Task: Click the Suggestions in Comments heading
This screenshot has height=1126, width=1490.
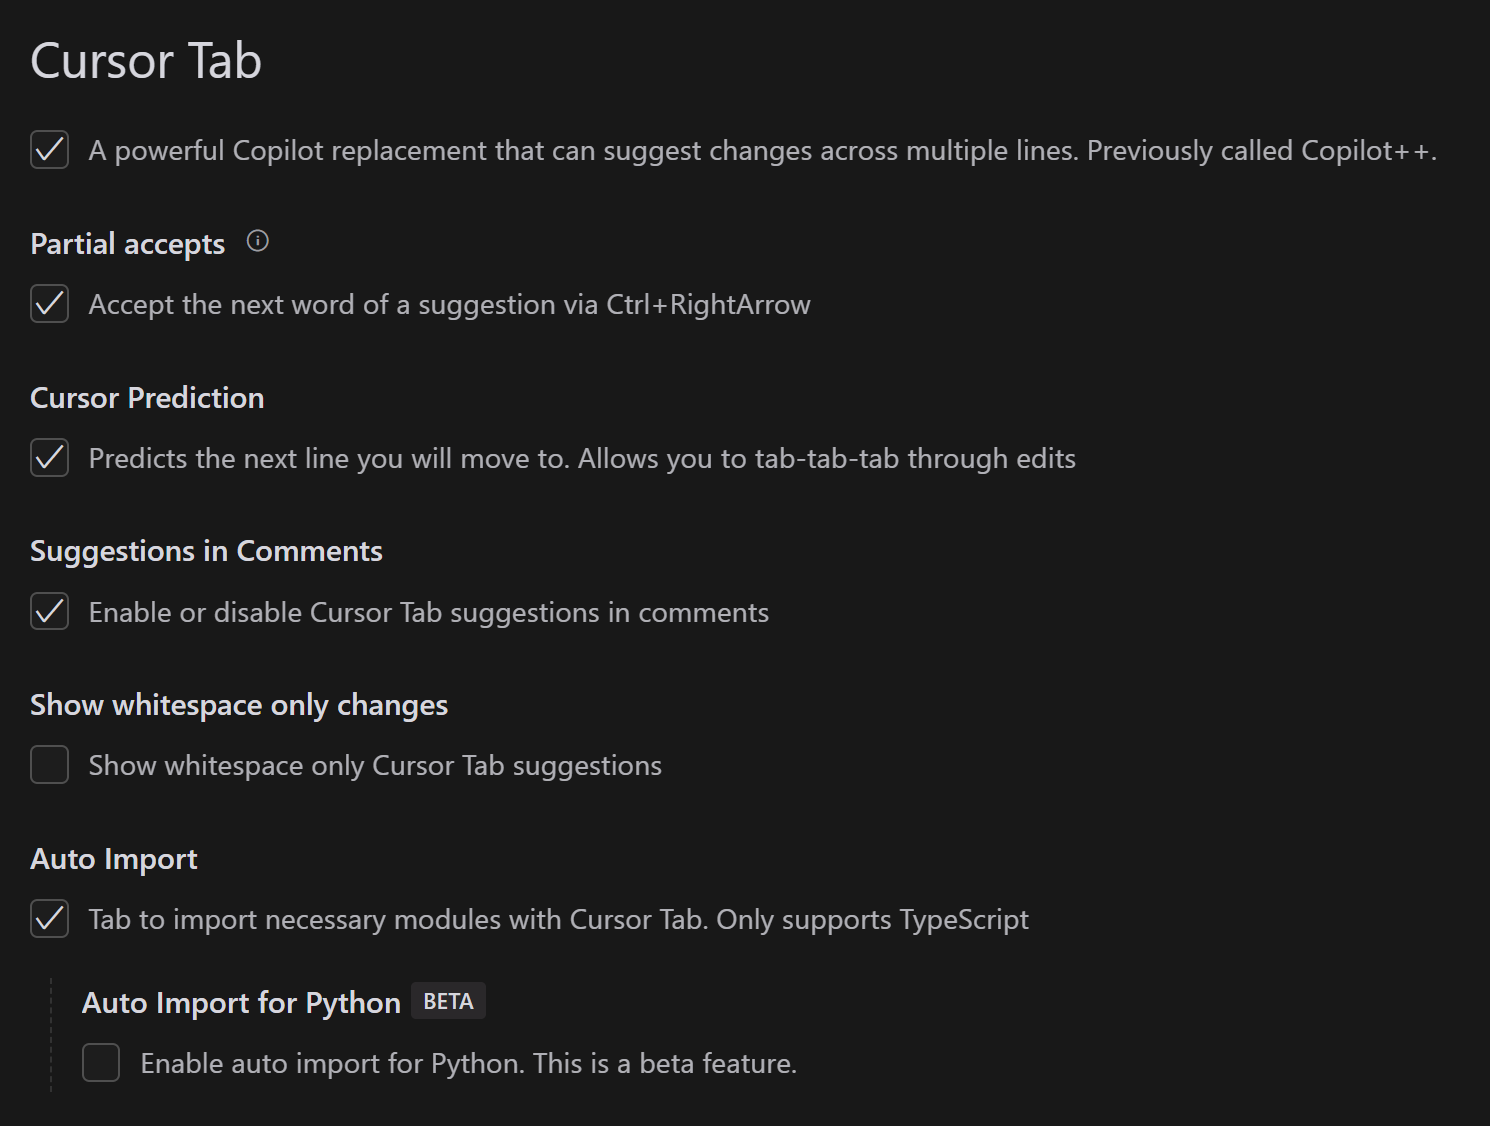Action: coord(206,551)
